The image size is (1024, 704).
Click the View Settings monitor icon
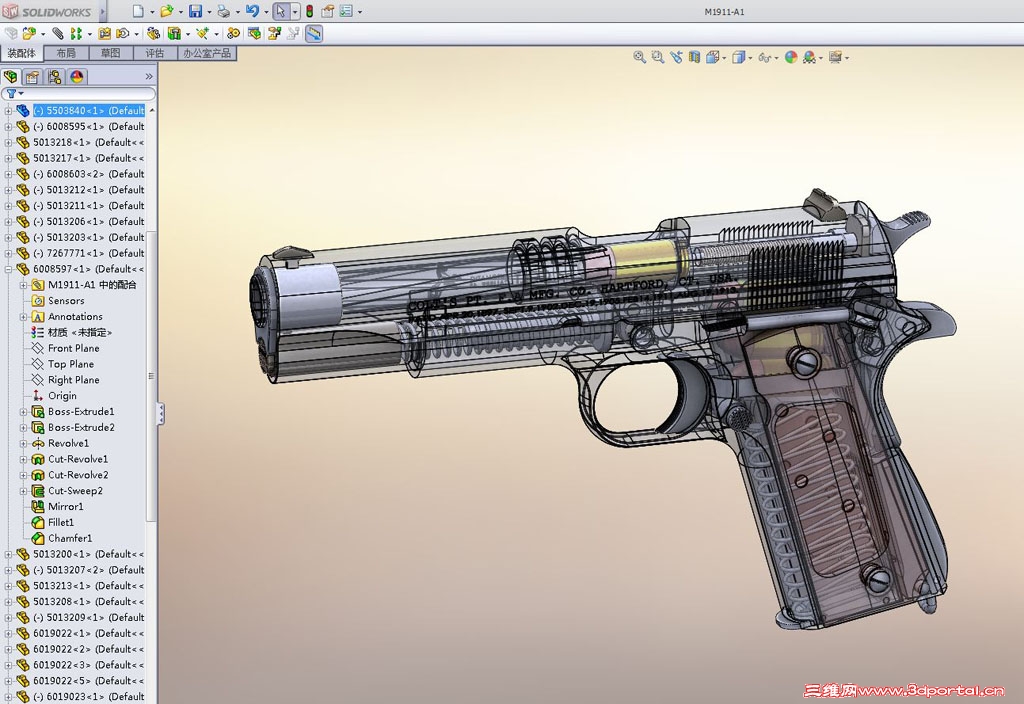point(835,57)
